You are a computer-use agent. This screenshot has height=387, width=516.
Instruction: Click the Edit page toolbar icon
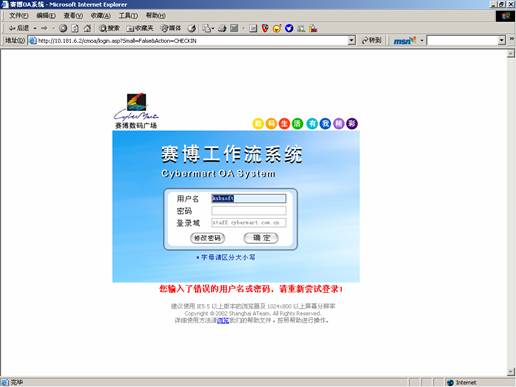234,29
